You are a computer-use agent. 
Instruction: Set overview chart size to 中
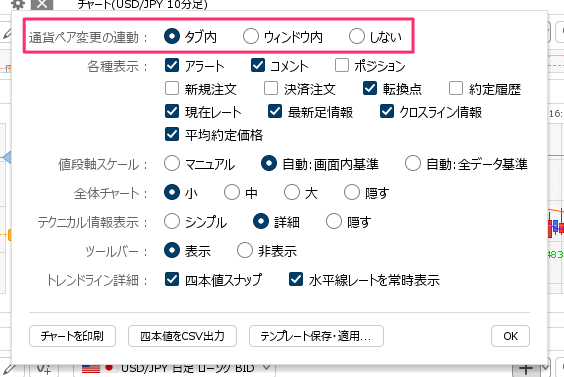(x=232, y=192)
